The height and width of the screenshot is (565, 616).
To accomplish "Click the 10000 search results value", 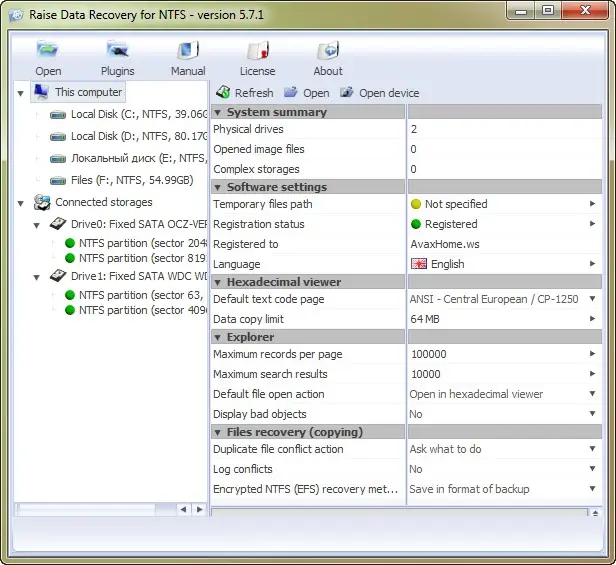I will [425, 374].
